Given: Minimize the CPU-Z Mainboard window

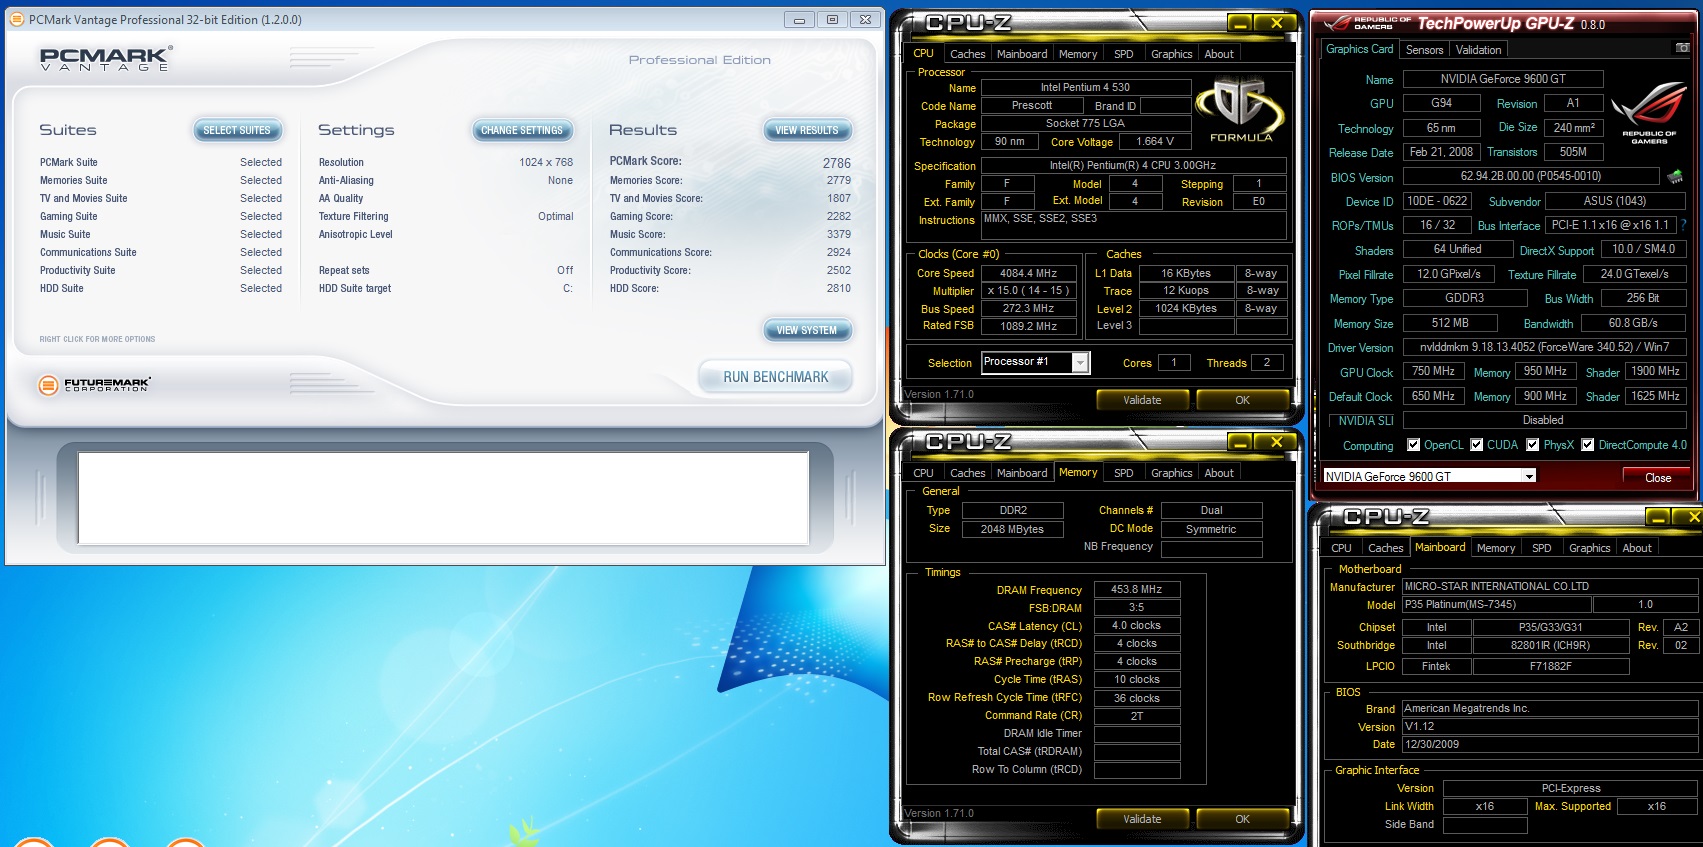Looking at the screenshot, I should [x=1658, y=517].
